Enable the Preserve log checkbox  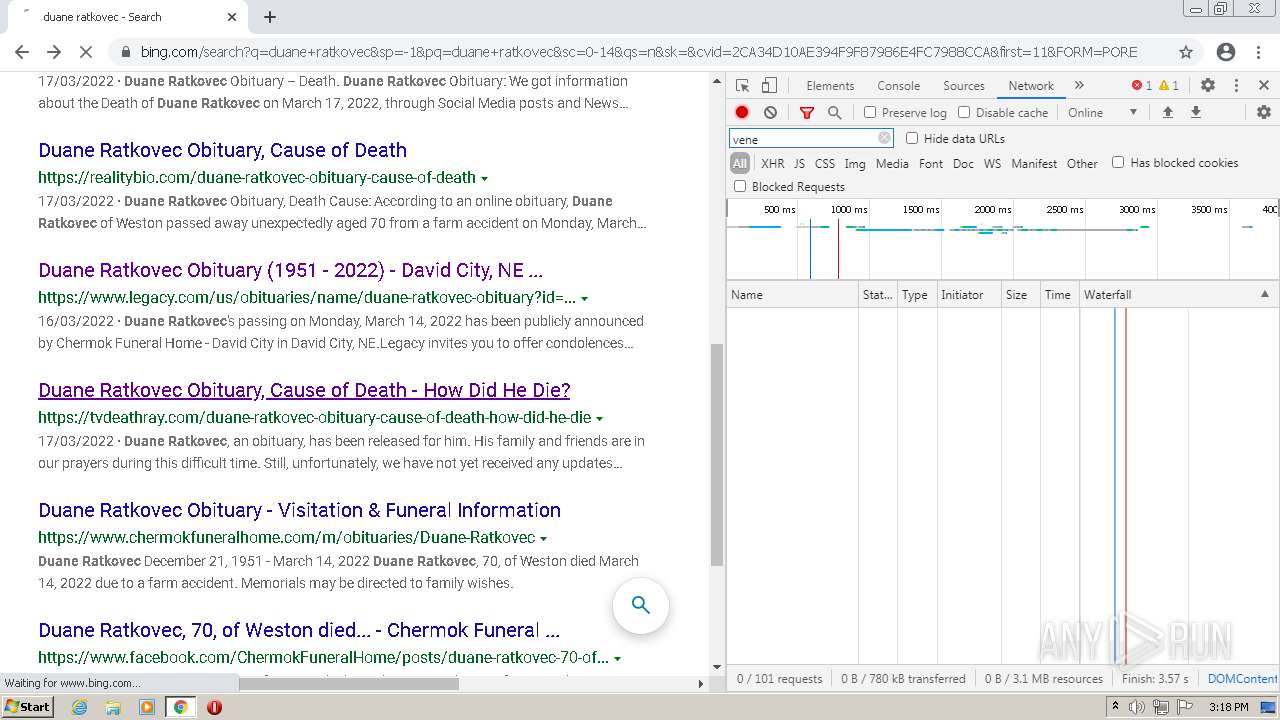click(870, 113)
